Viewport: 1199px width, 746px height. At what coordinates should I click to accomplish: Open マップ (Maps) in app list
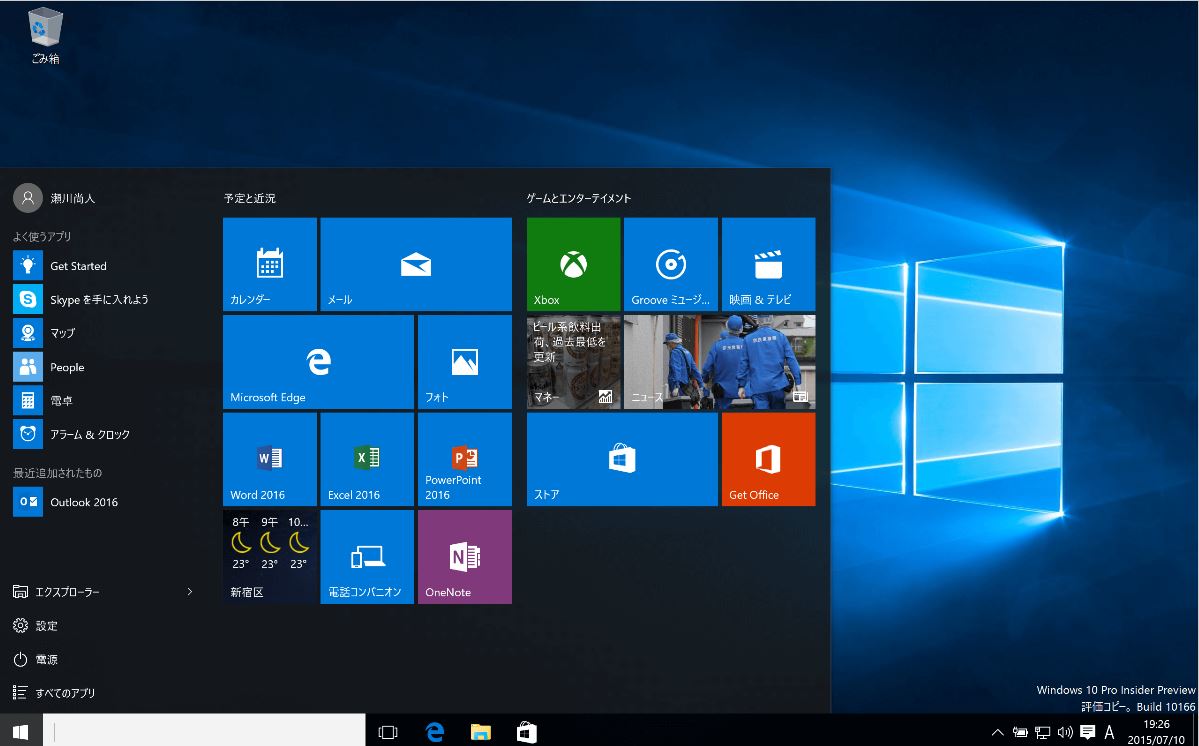pyautogui.click(x=105, y=333)
